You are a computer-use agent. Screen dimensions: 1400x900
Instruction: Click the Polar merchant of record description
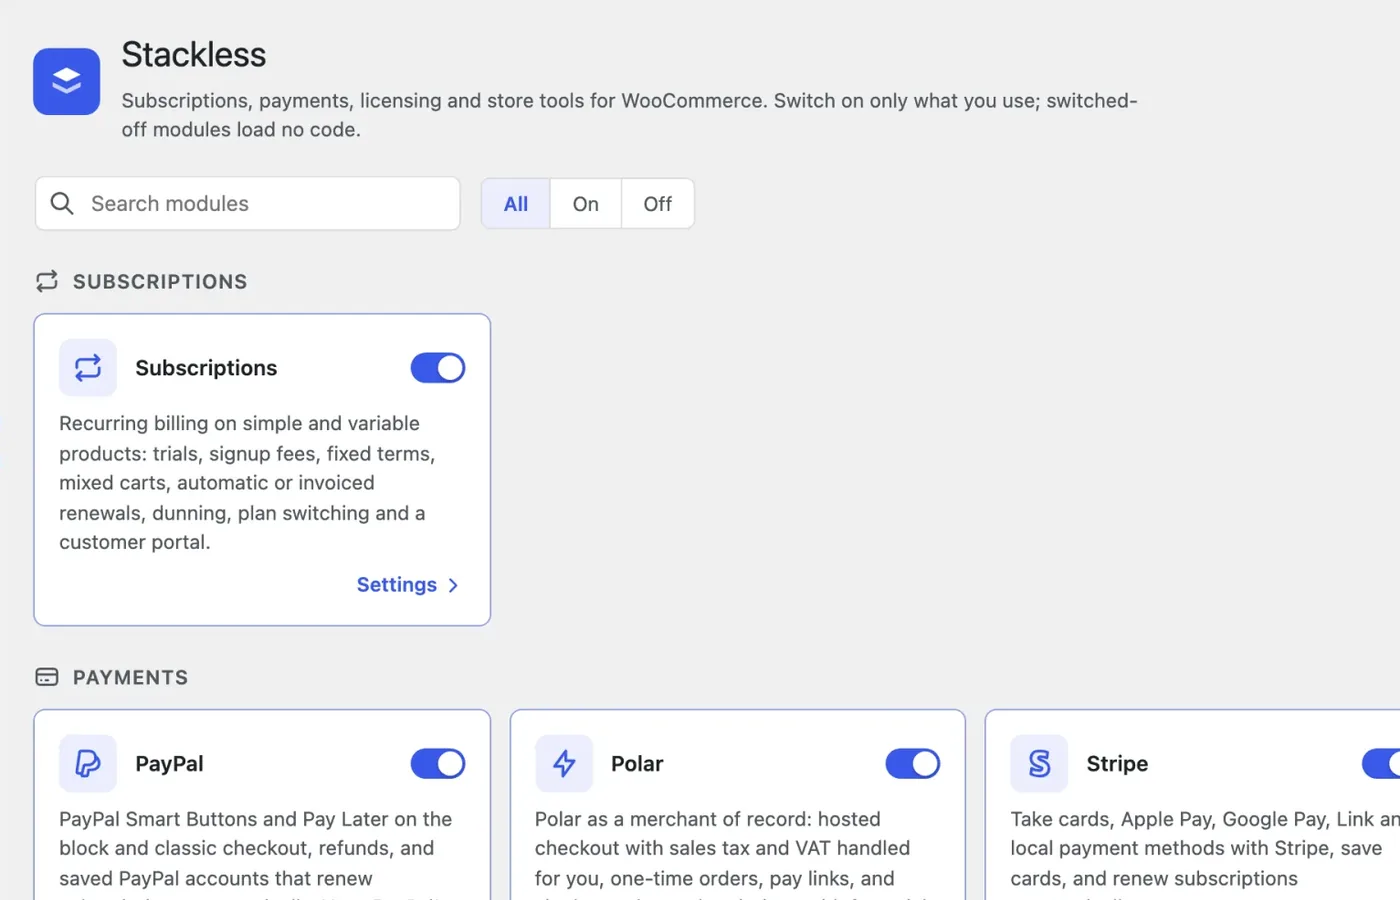tap(723, 856)
